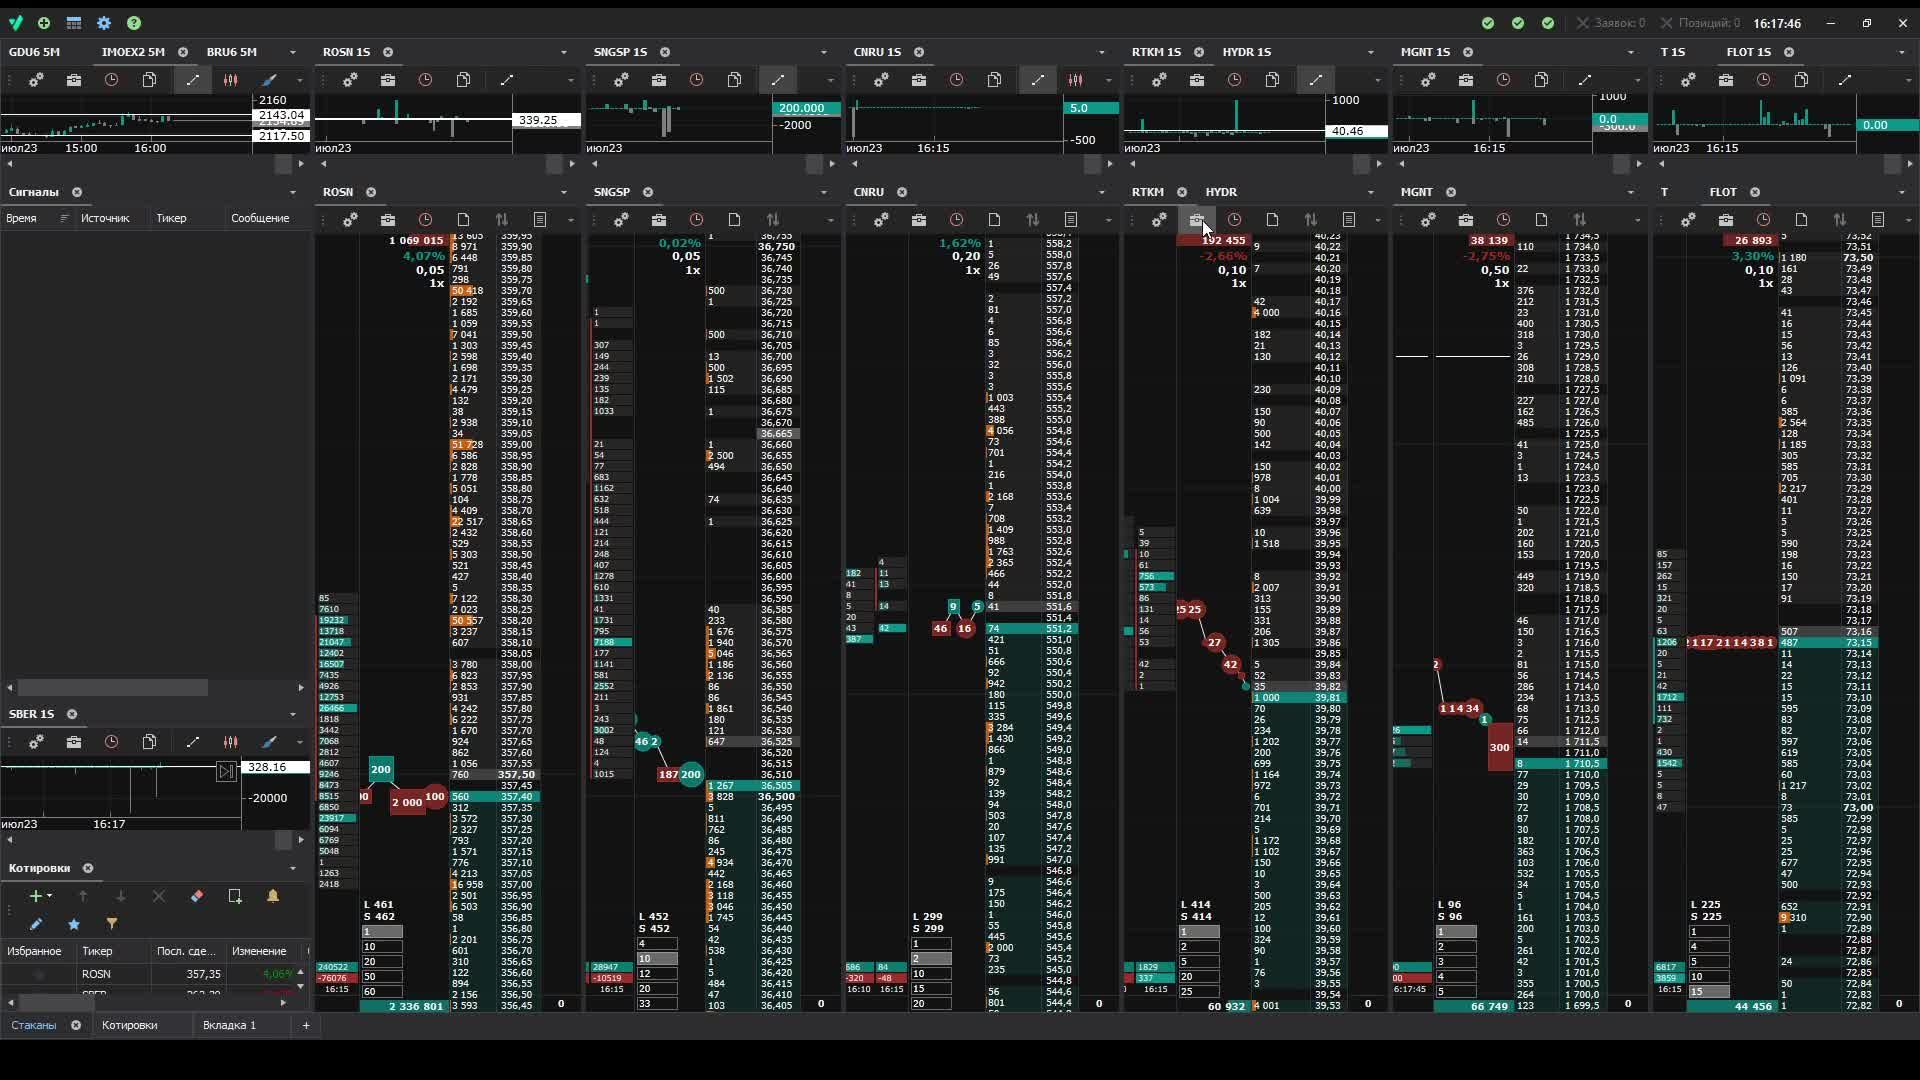1920x1080 pixels.
Task: Expand the Сигналы panel dropdown arrow
Action: pyautogui.click(x=293, y=192)
